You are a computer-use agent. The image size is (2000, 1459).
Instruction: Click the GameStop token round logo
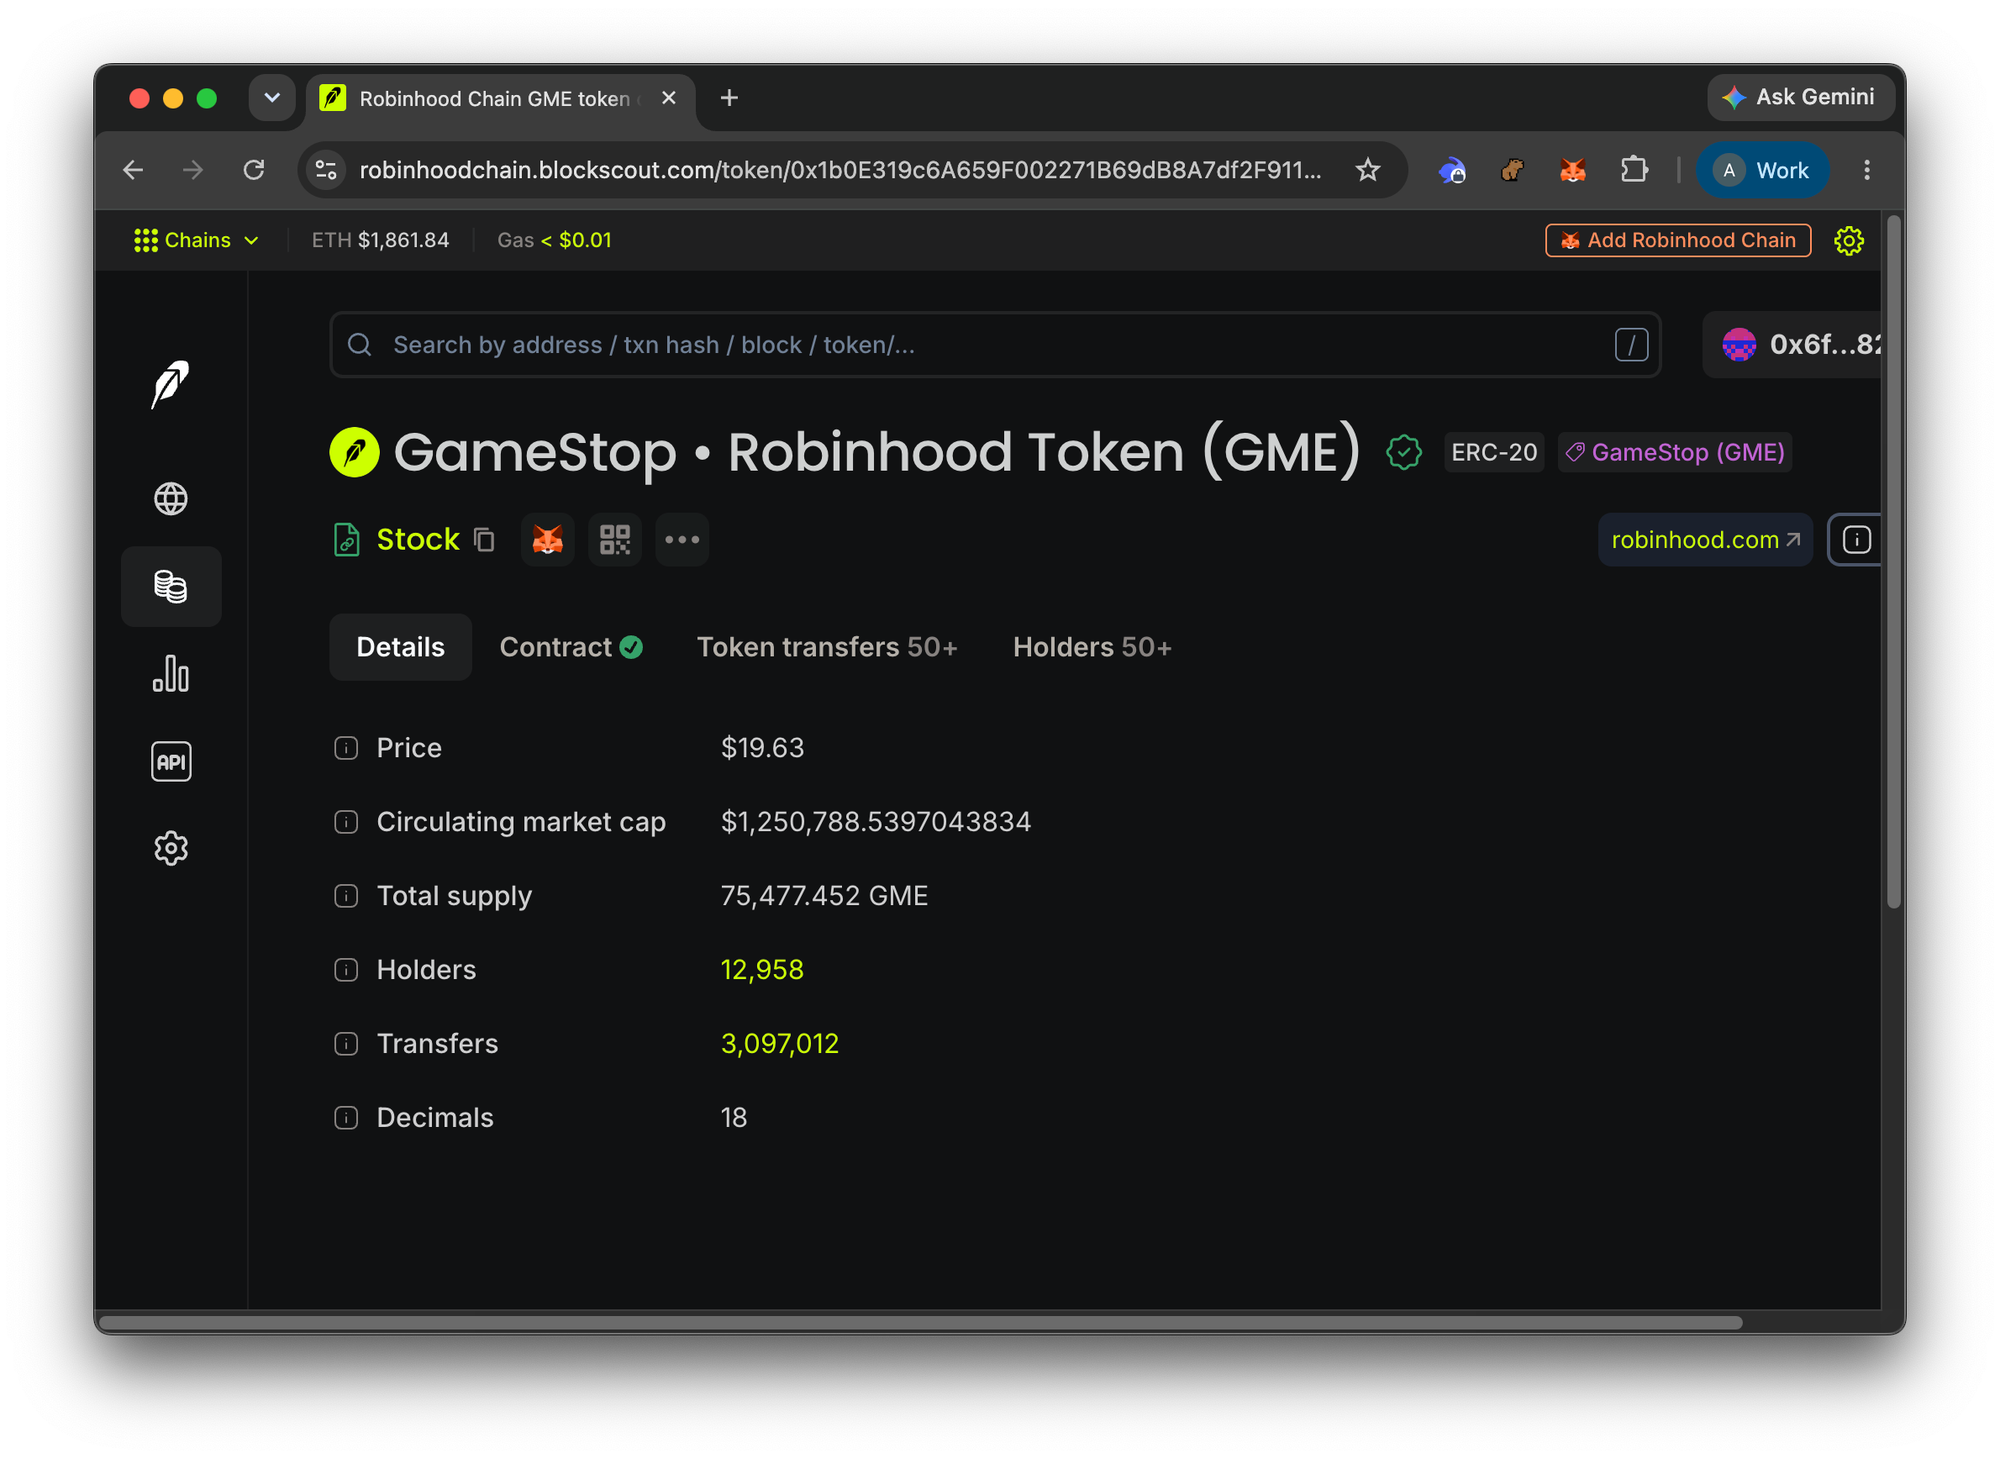point(355,452)
